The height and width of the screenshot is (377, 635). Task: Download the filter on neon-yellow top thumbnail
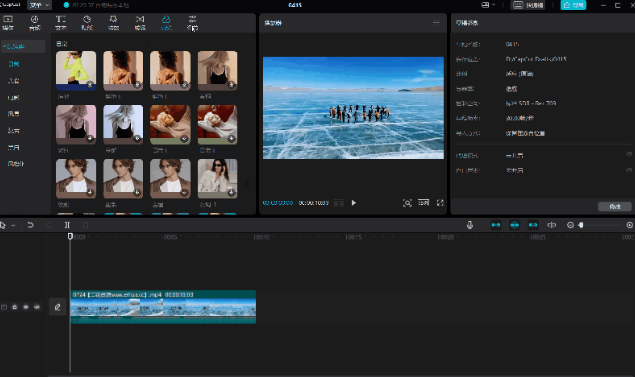click(90, 84)
